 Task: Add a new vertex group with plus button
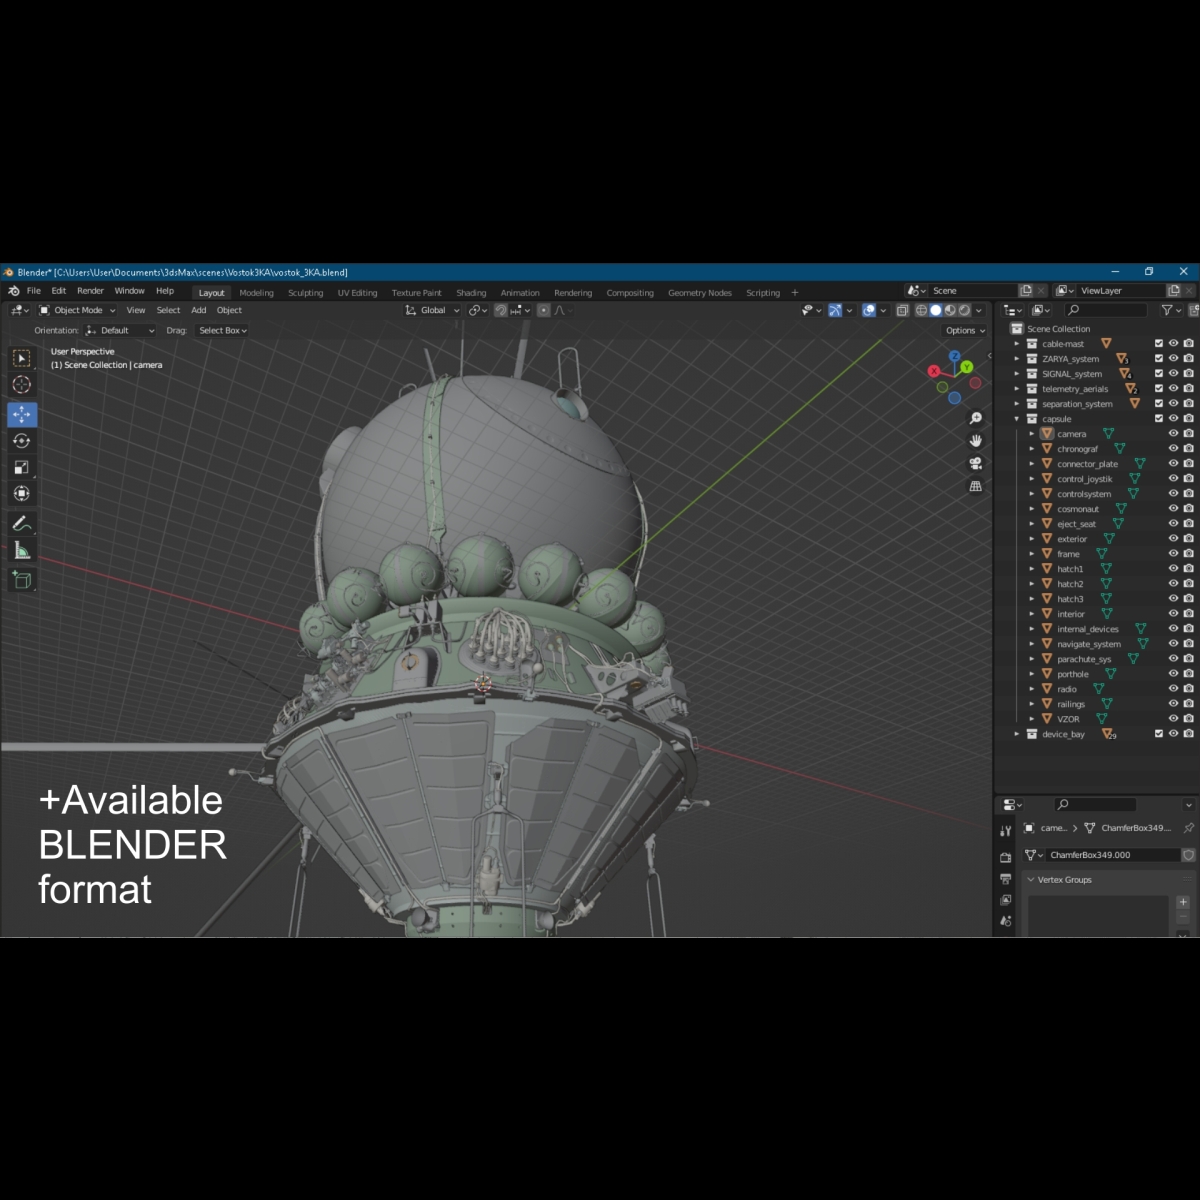(1183, 902)
